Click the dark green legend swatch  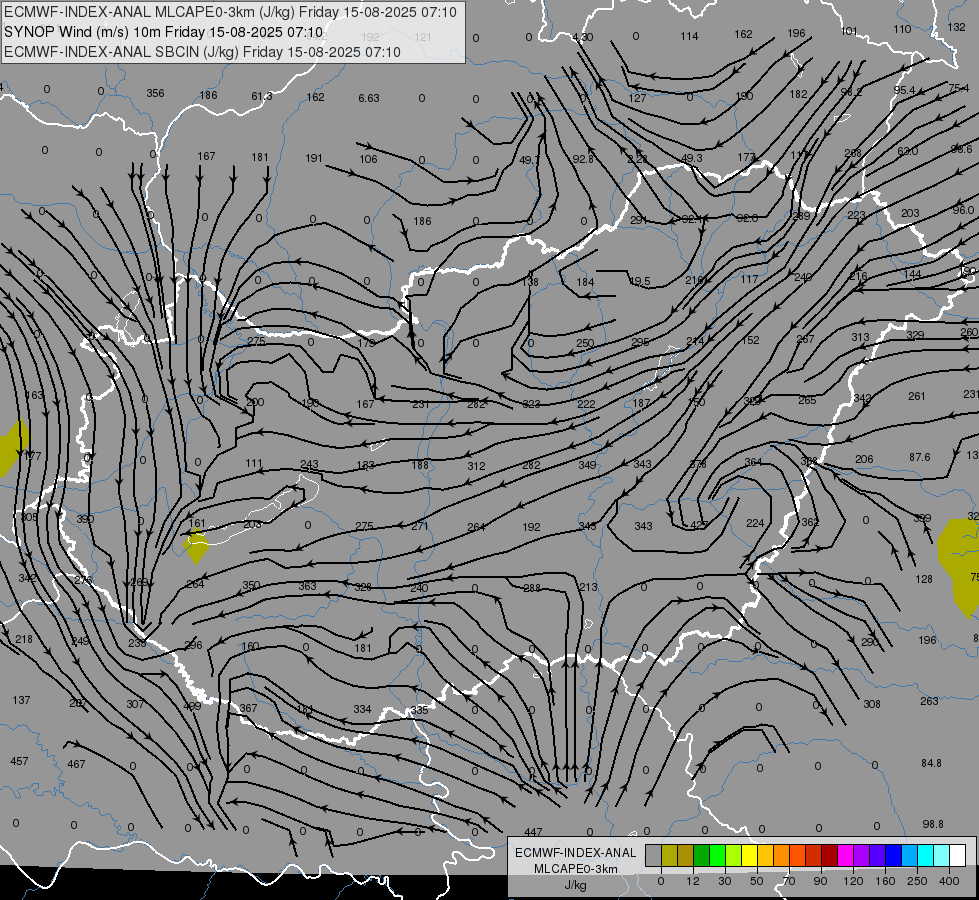tap(702, 855)
